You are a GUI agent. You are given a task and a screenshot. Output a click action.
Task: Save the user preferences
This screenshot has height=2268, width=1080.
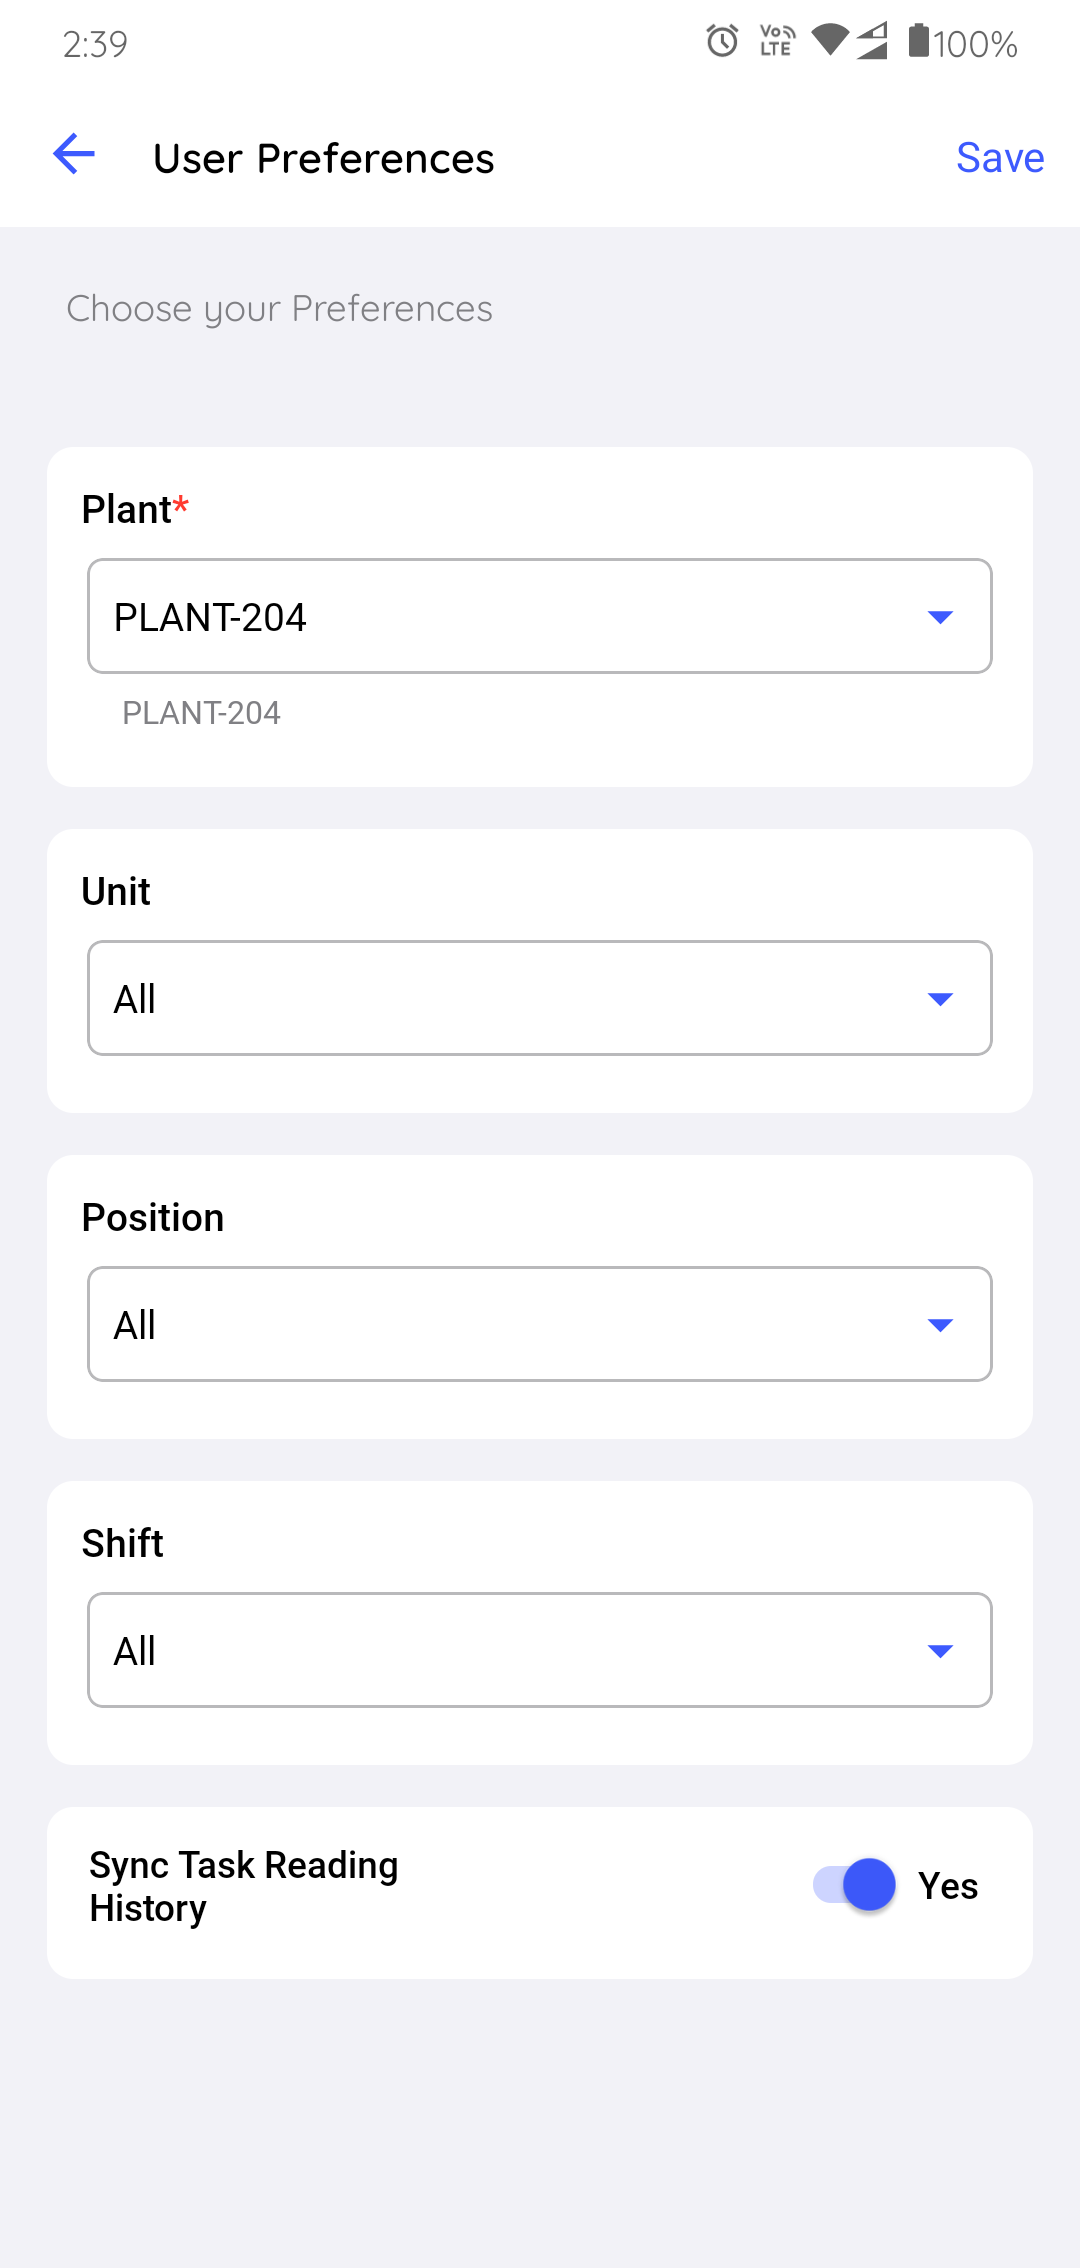tap(1000, 158)
